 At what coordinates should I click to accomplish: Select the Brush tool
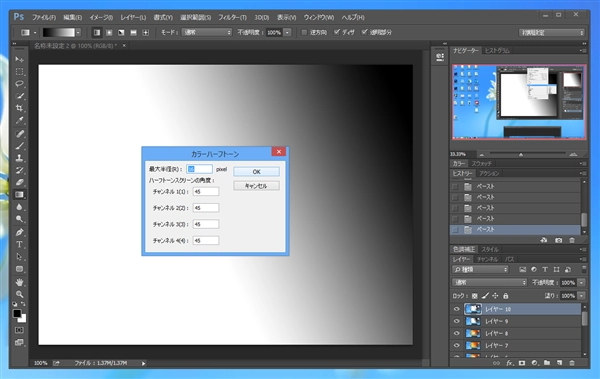(x=19, y=146)
